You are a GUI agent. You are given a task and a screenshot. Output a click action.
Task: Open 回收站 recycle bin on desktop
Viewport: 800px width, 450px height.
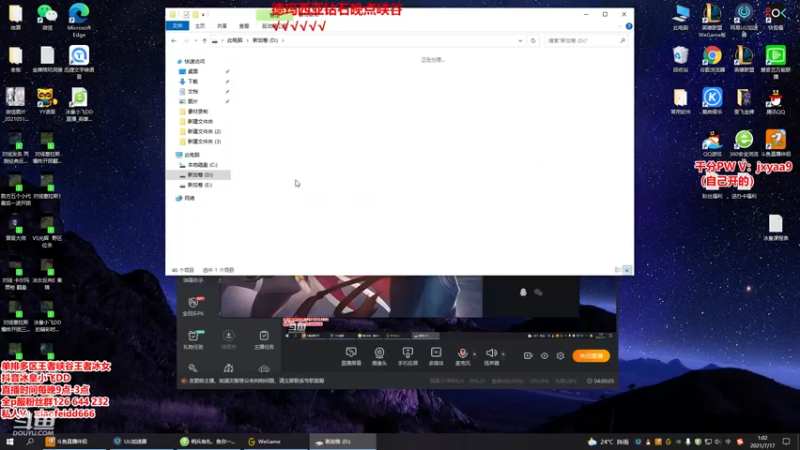(x=681, y=59)
